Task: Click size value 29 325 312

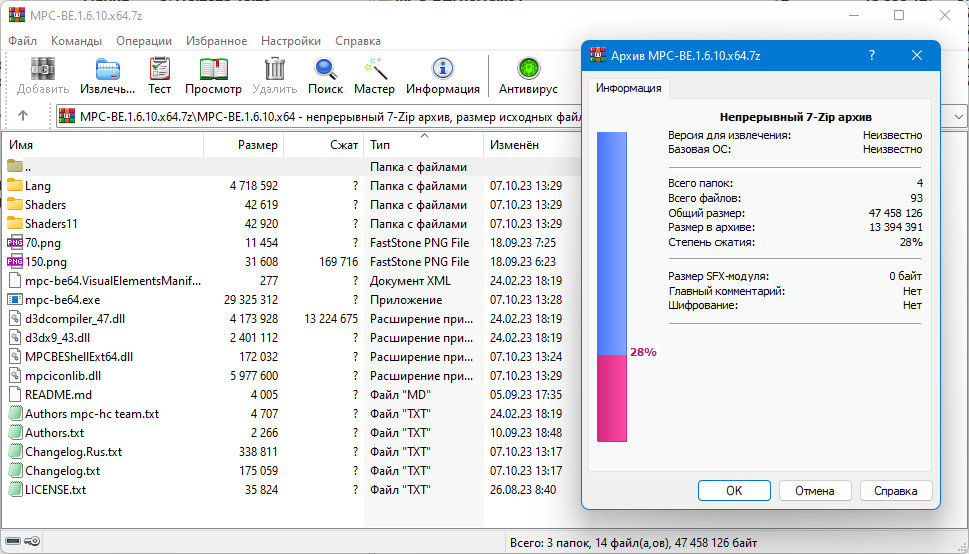Action: point(251,300)
